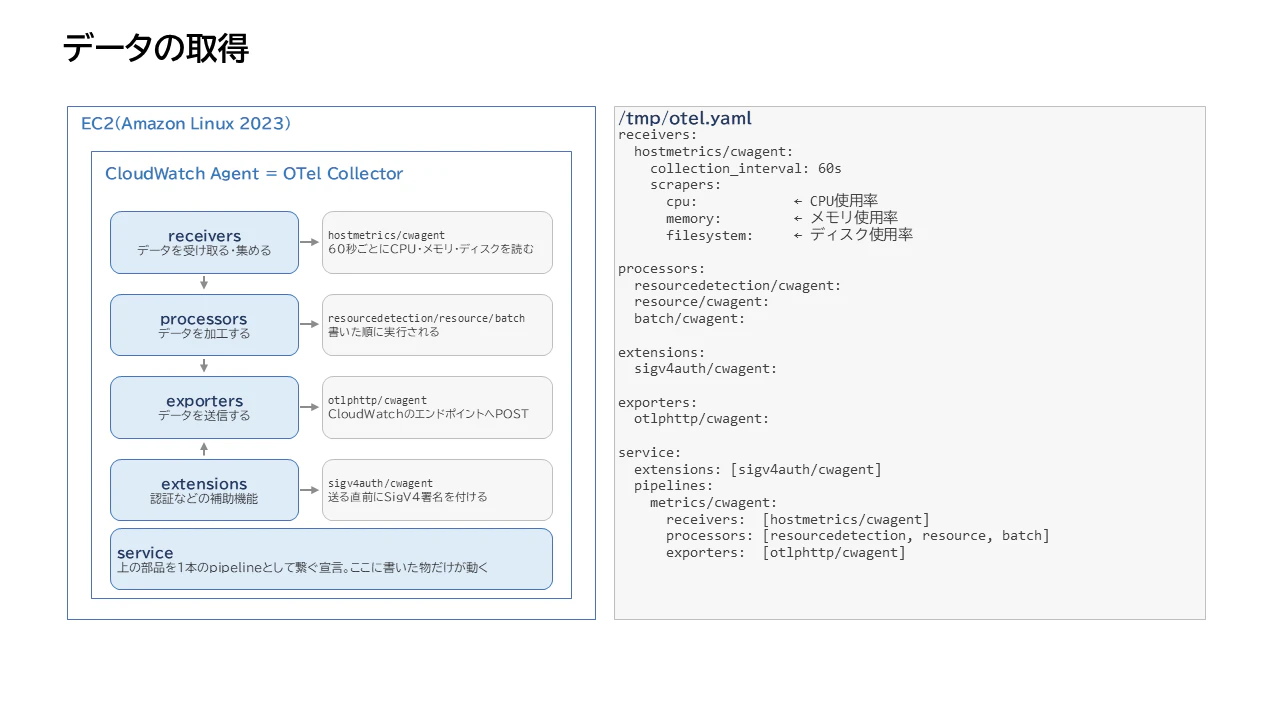
Task: Click the "receivers" title inside its blue diagram box
Action: tap(204, 236)
